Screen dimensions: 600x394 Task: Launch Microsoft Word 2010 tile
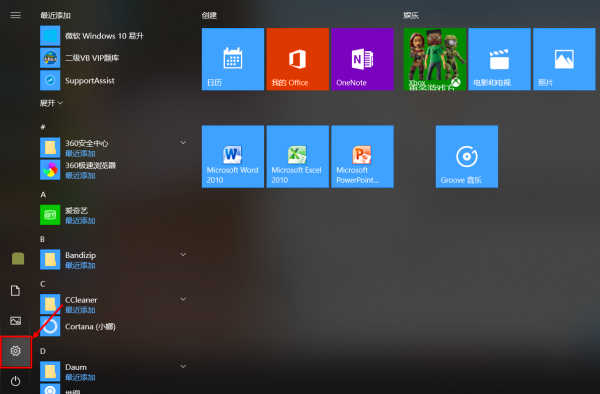click(233, 156)
